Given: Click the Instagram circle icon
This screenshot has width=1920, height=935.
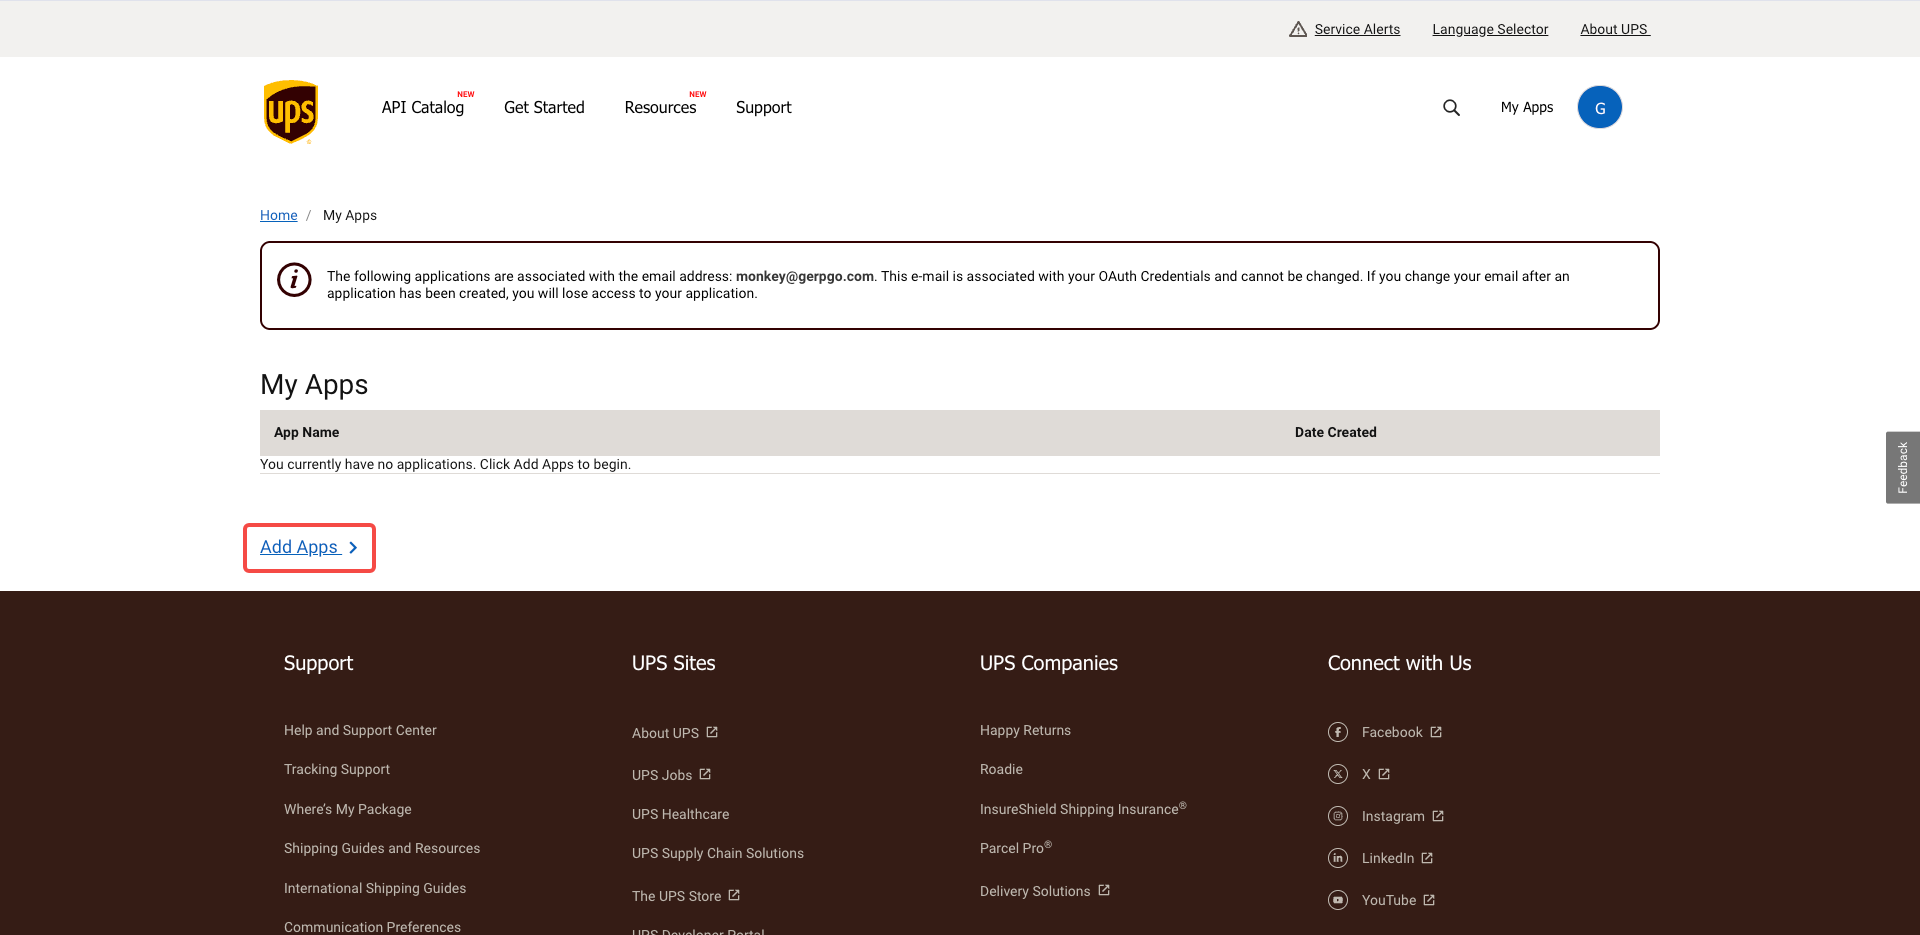Looking at the screenshot, I should pyautogui.click(x=1338, y=816).
